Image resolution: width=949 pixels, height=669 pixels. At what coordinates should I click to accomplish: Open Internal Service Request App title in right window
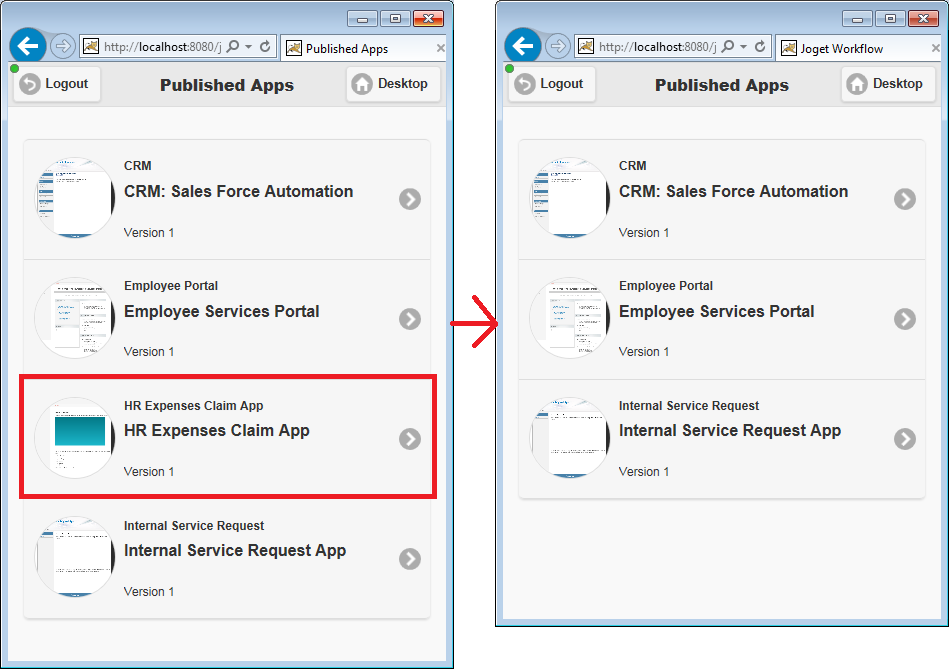click(x=730, y=431)
